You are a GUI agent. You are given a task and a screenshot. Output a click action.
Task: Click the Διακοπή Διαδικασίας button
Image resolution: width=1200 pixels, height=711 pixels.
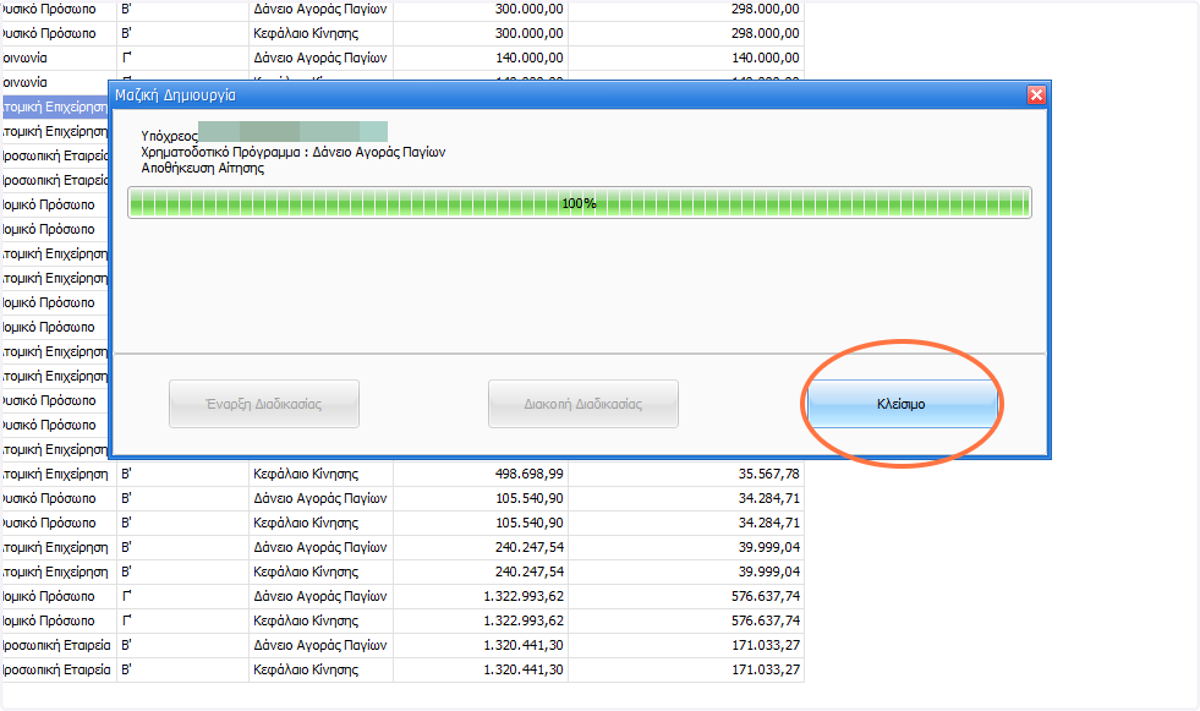click(x=583, y=404)
